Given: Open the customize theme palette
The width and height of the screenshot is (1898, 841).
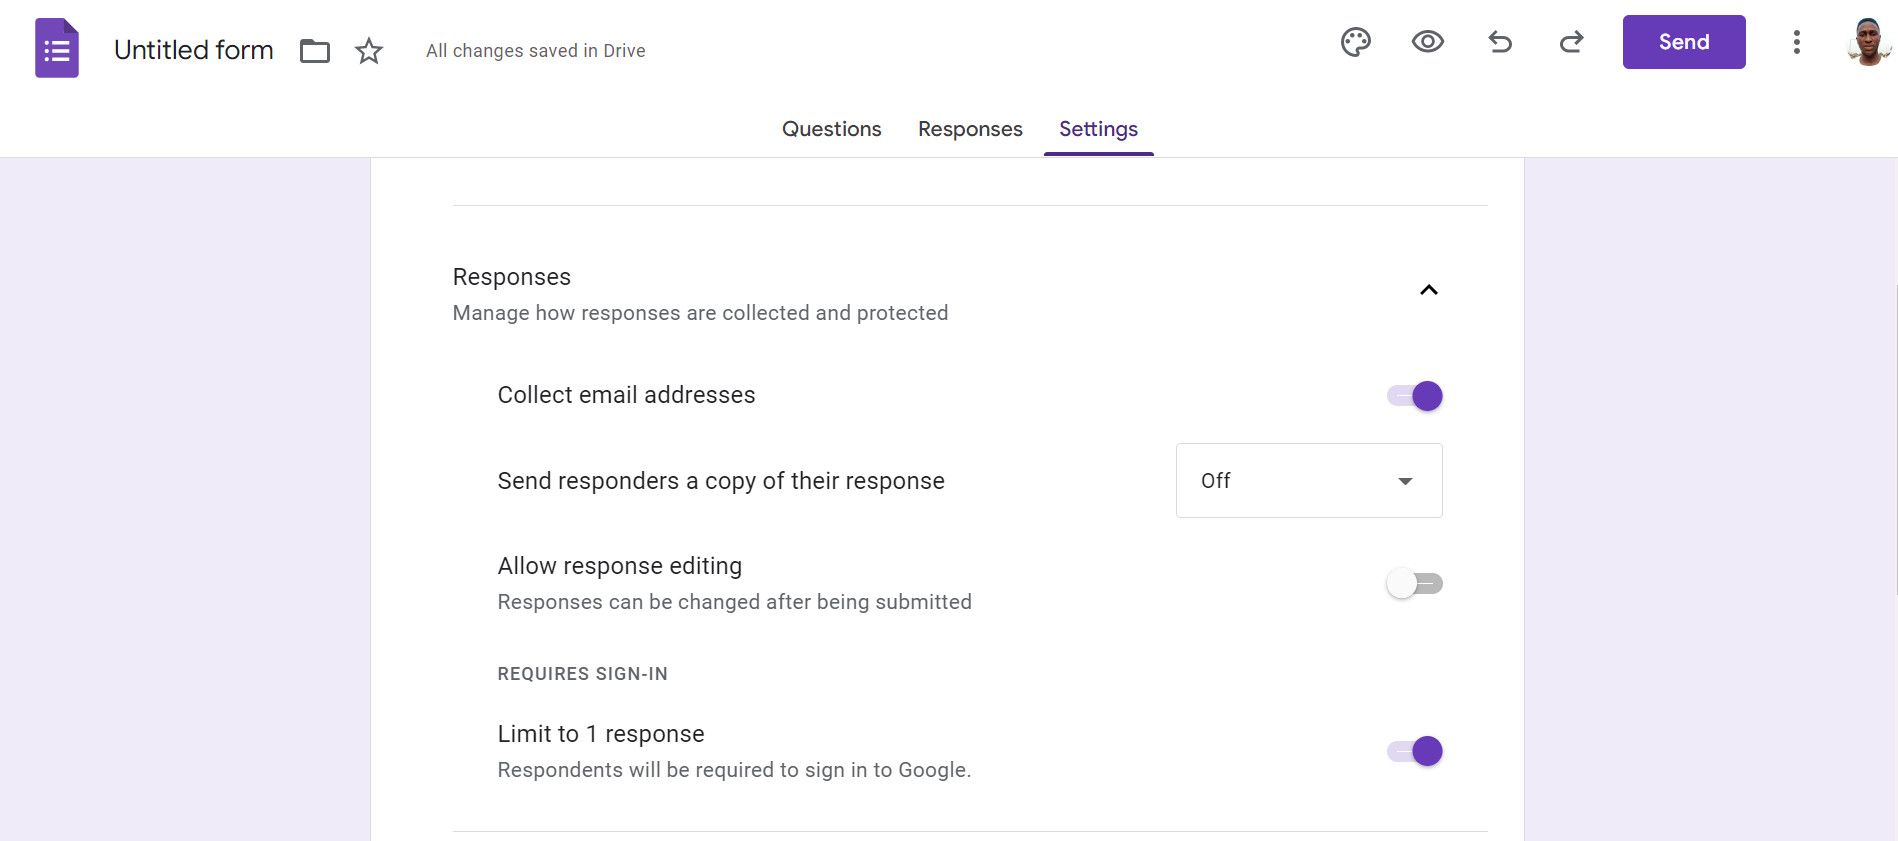Looking at the screenshot, I should point(1356,42).
